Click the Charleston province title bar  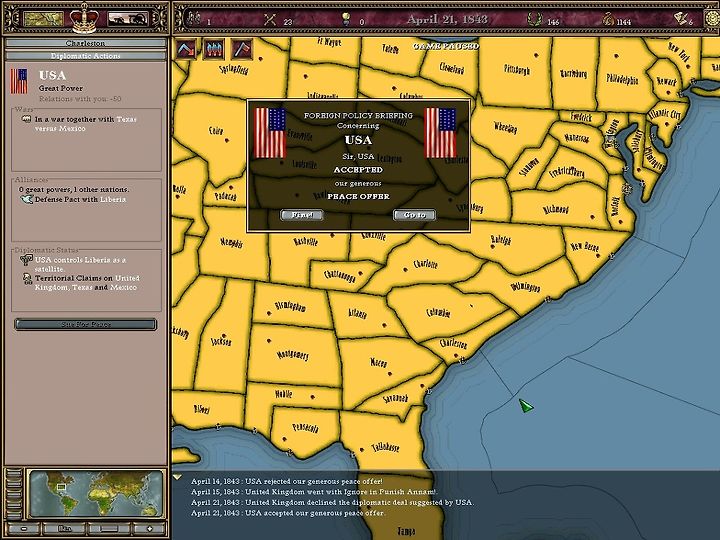point(85,43)
